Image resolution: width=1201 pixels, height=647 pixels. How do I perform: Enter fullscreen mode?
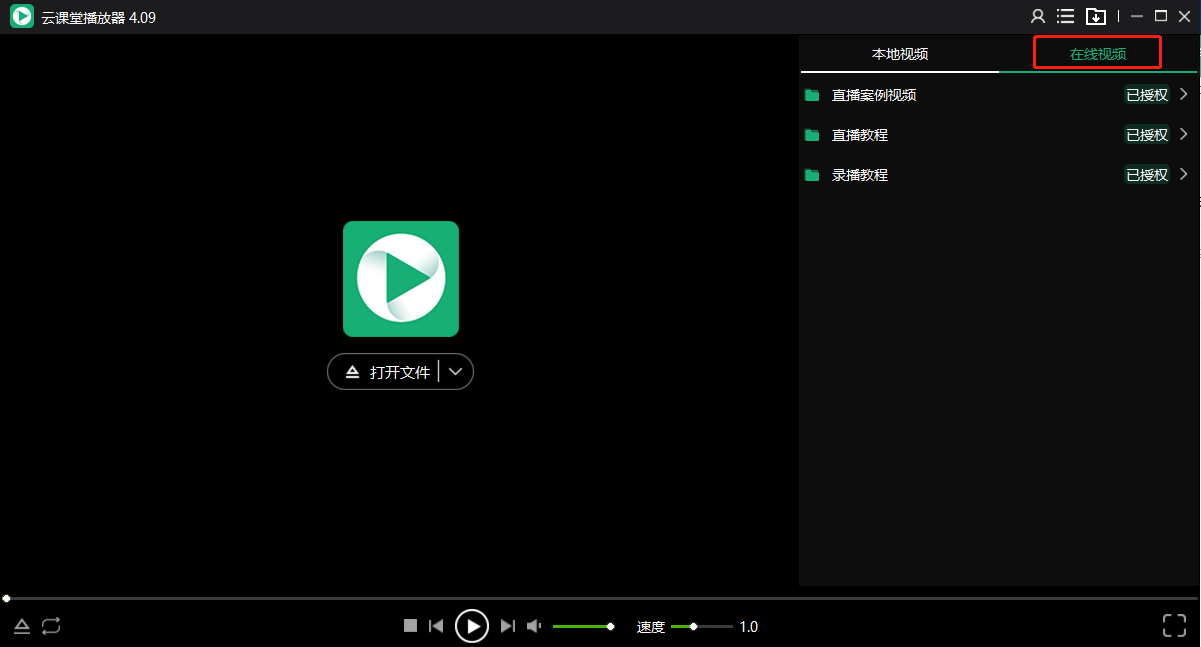(x=1174, y=626)
